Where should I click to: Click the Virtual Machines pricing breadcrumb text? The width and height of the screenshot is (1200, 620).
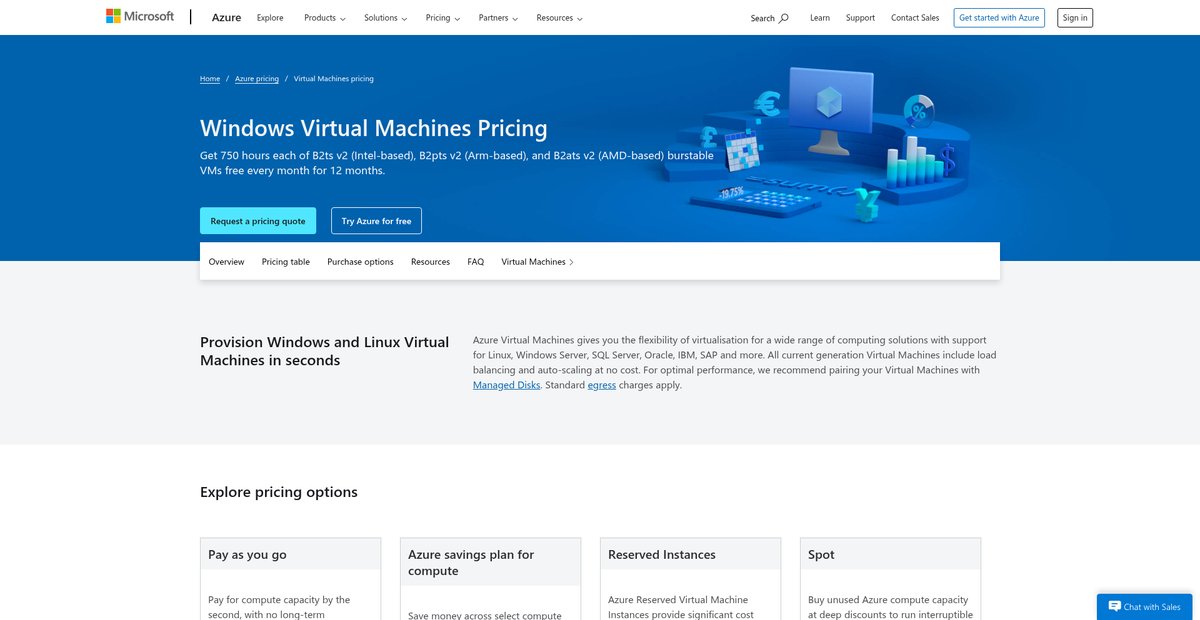tap(334, 79)
